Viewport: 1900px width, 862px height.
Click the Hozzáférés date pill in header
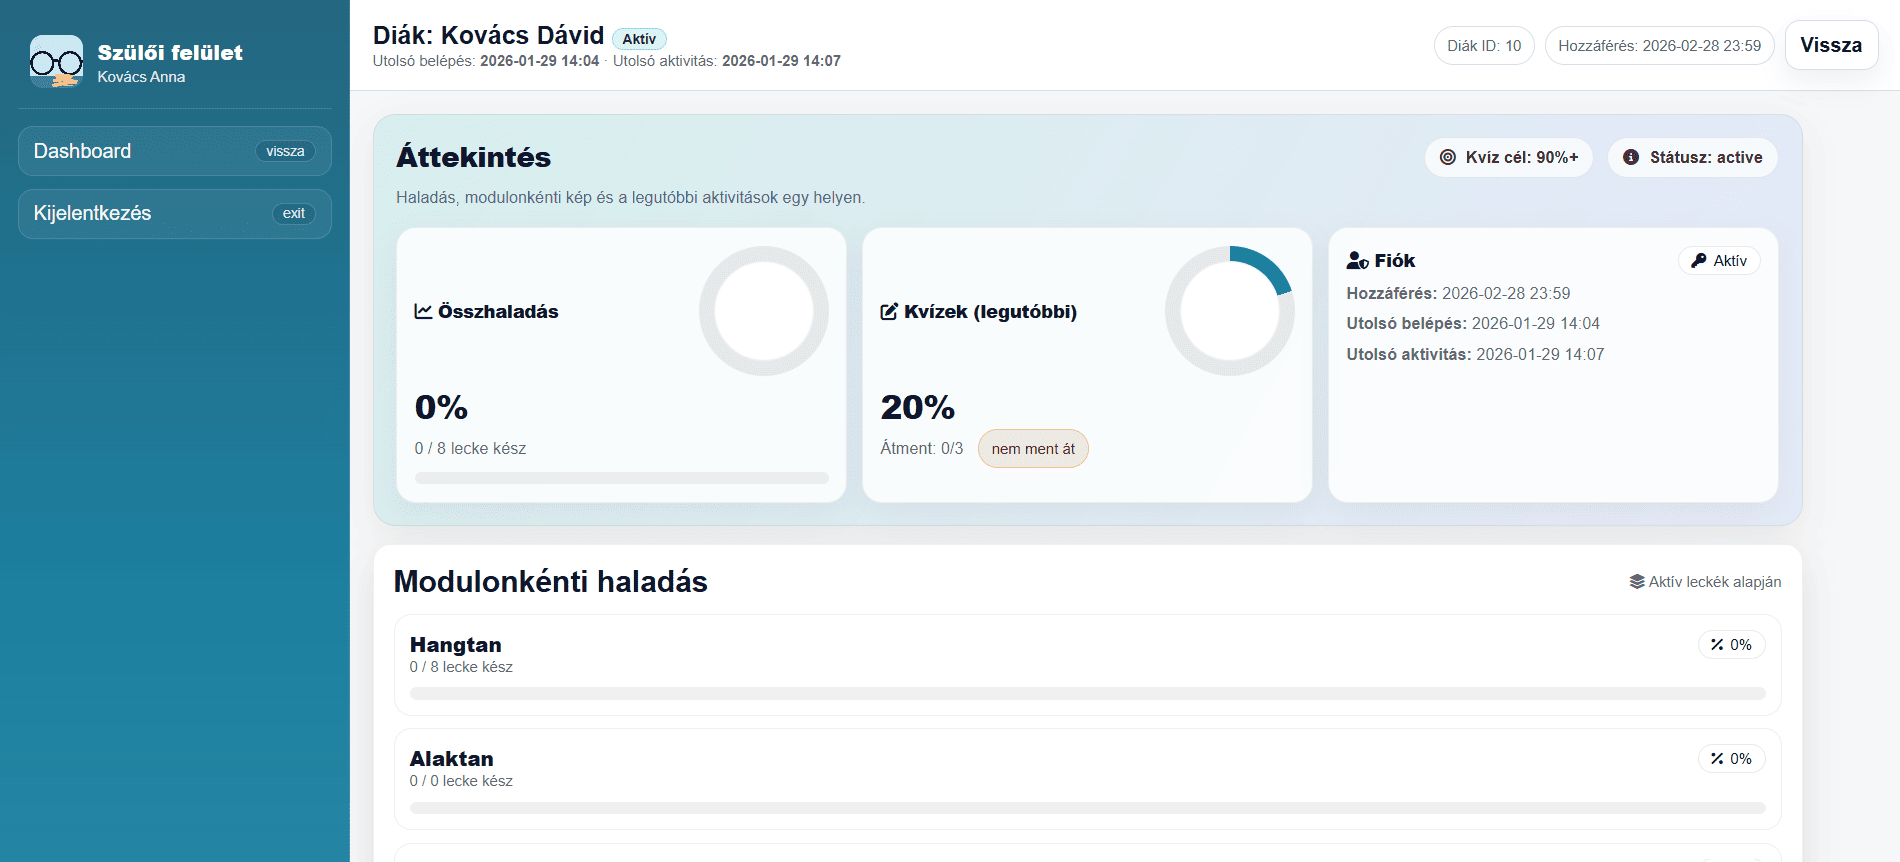1659,46
